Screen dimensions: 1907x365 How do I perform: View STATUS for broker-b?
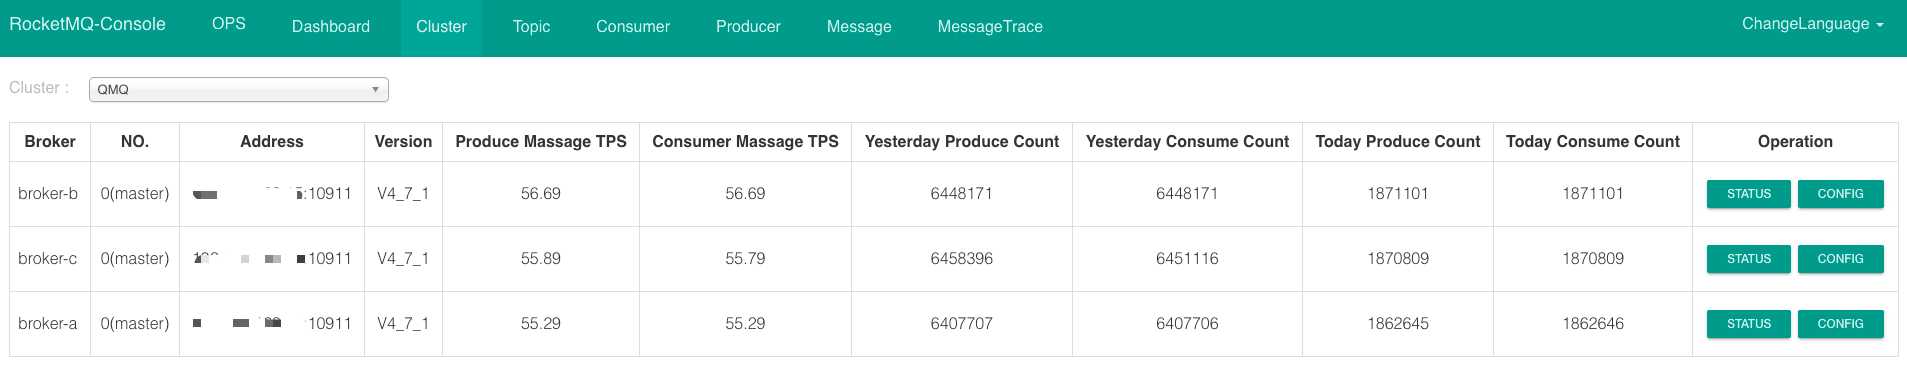(1748, 194)
